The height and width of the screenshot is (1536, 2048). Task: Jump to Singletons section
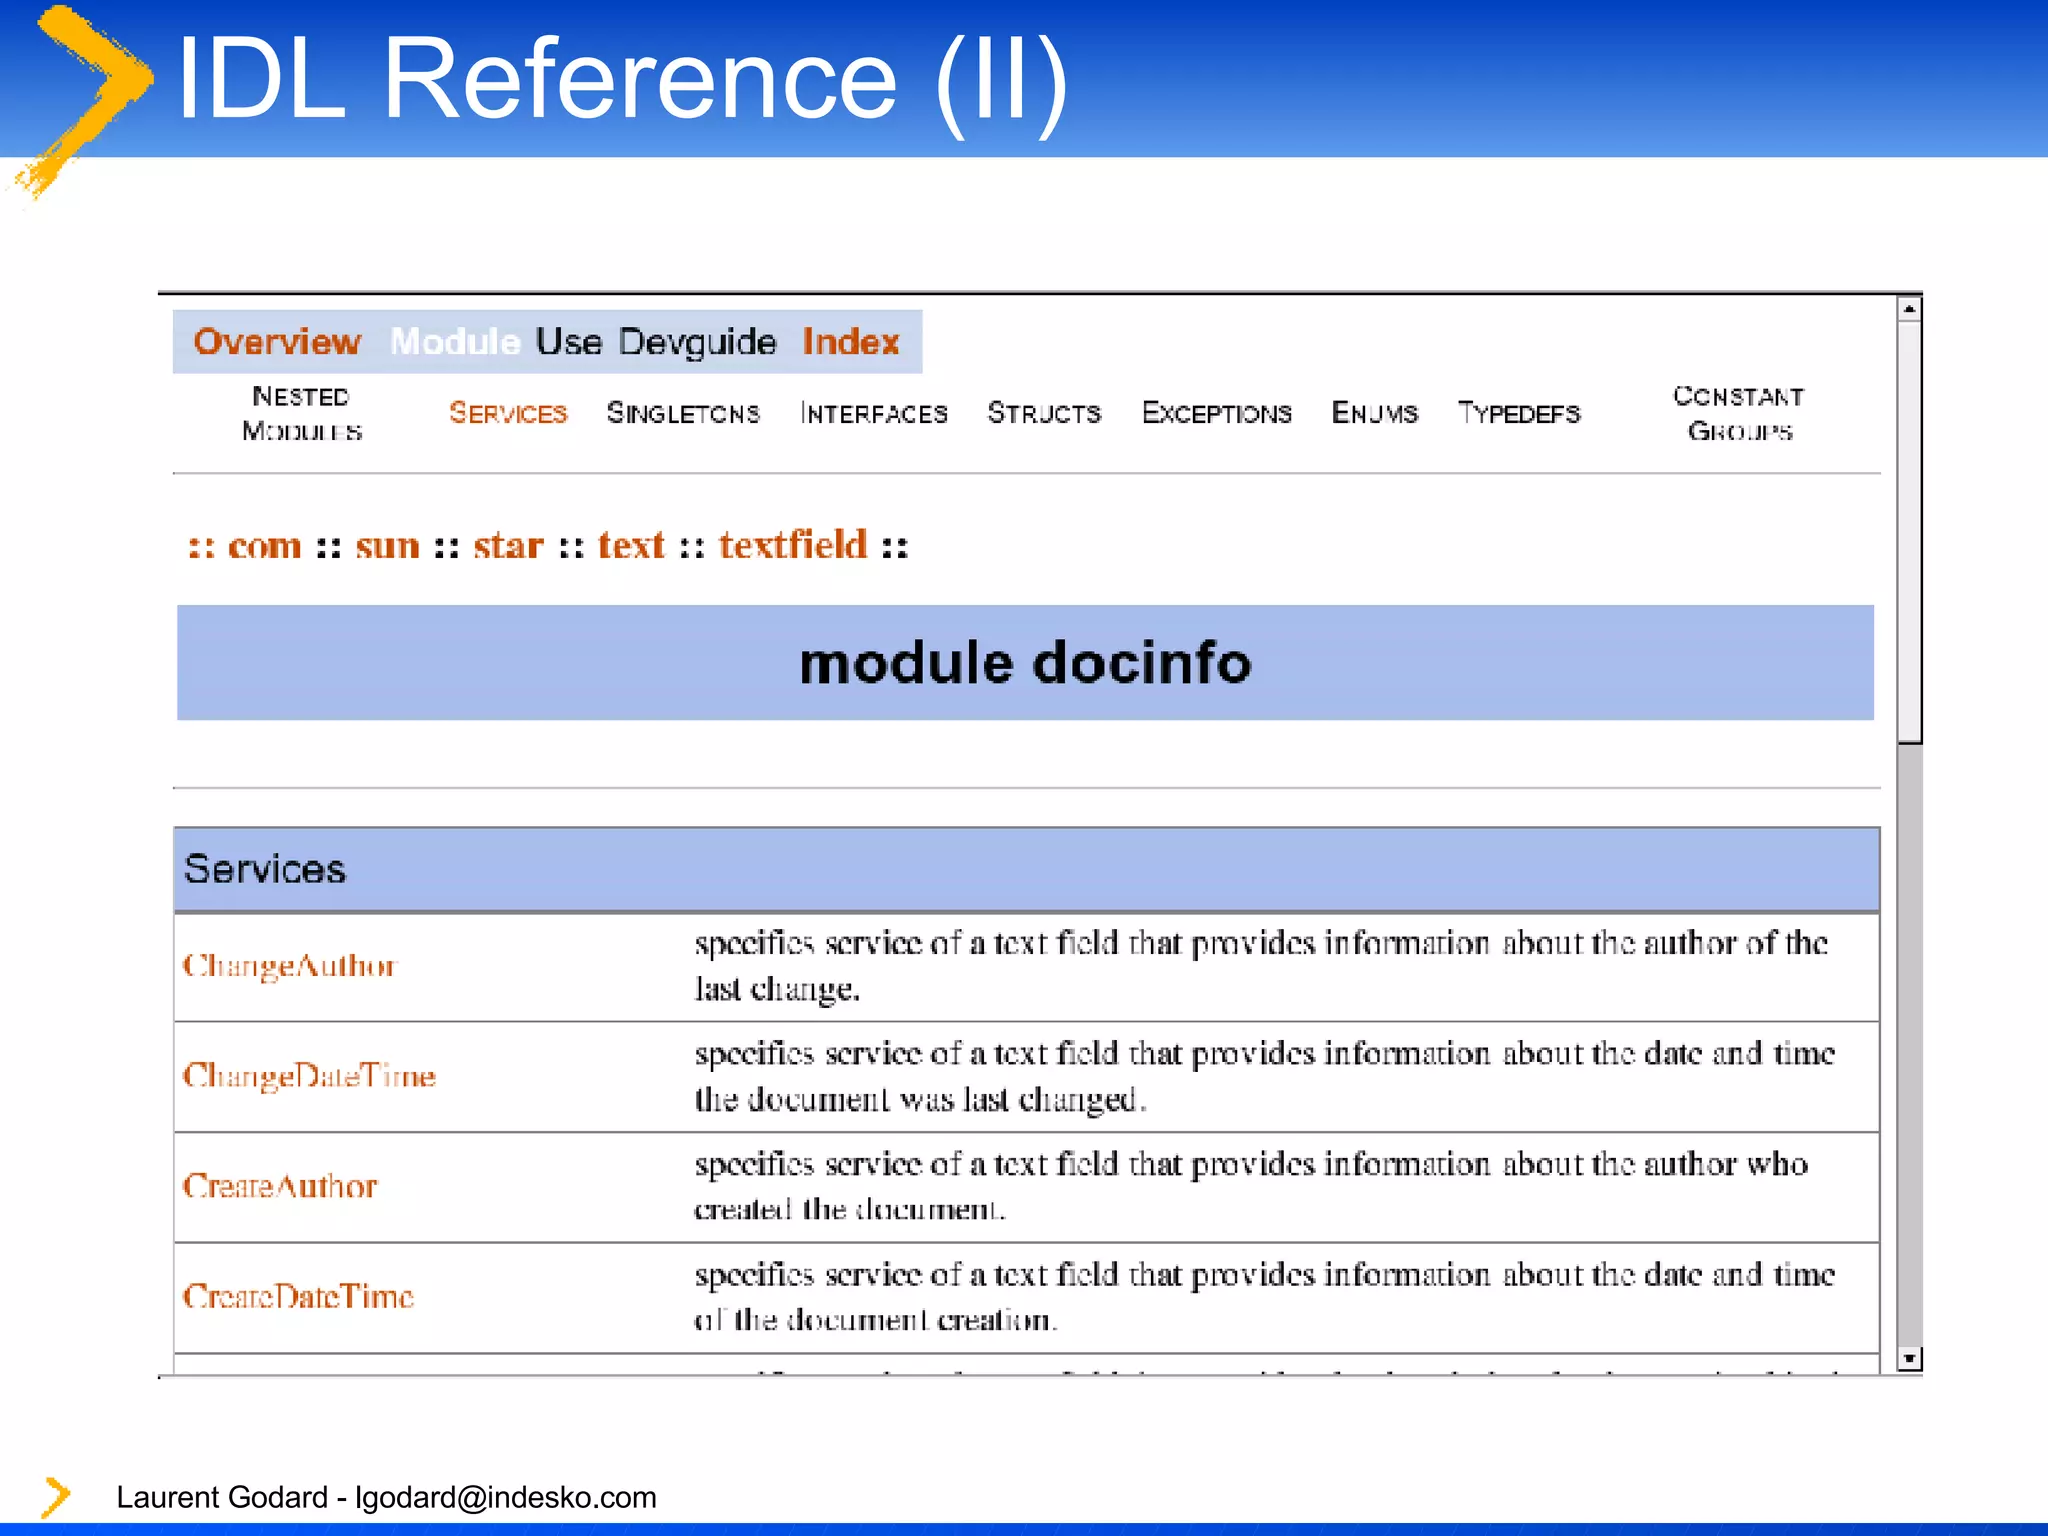click(x=683, y=413)
